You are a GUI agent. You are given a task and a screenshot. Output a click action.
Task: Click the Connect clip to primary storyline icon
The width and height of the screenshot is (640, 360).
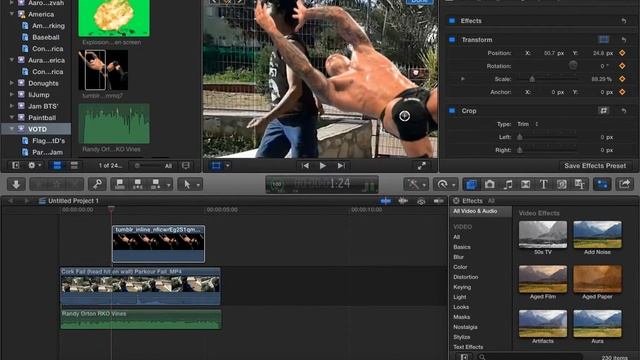click(120, 184)
